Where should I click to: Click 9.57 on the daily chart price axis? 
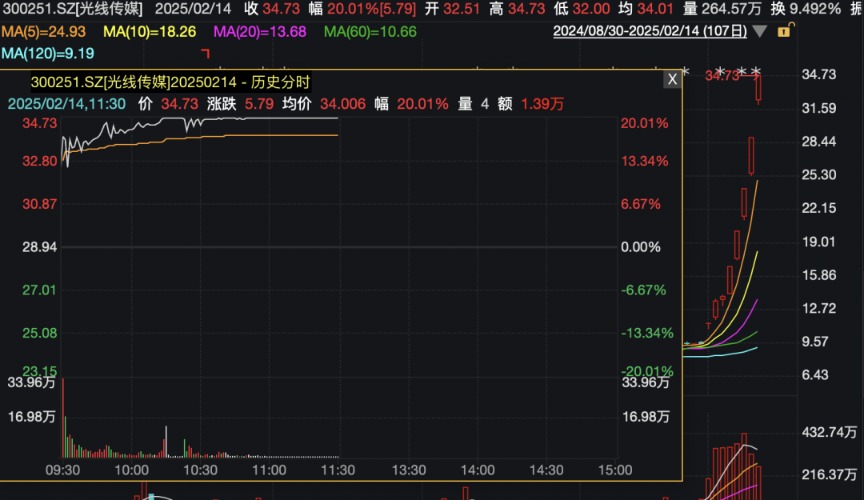815,342
